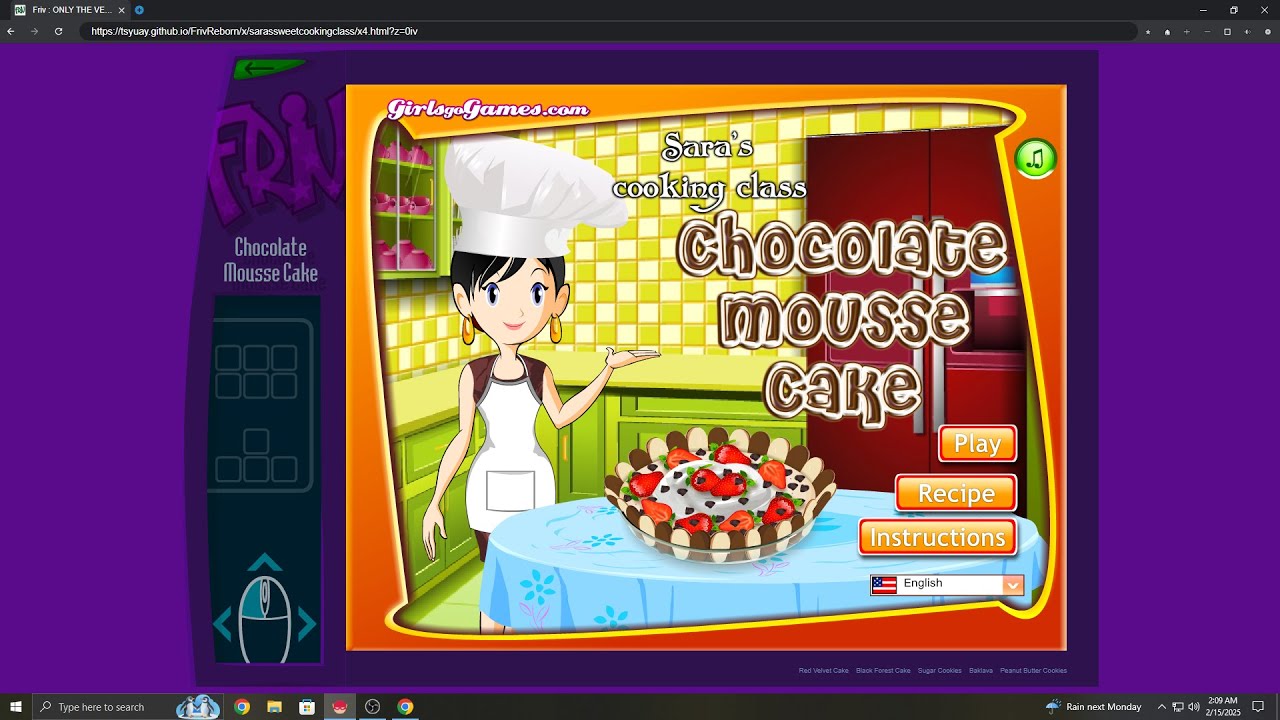This screenshot has width=1280, height=720.
Task: Zoom out with minus icon in toolbar
Action: tap(1207, 32)
